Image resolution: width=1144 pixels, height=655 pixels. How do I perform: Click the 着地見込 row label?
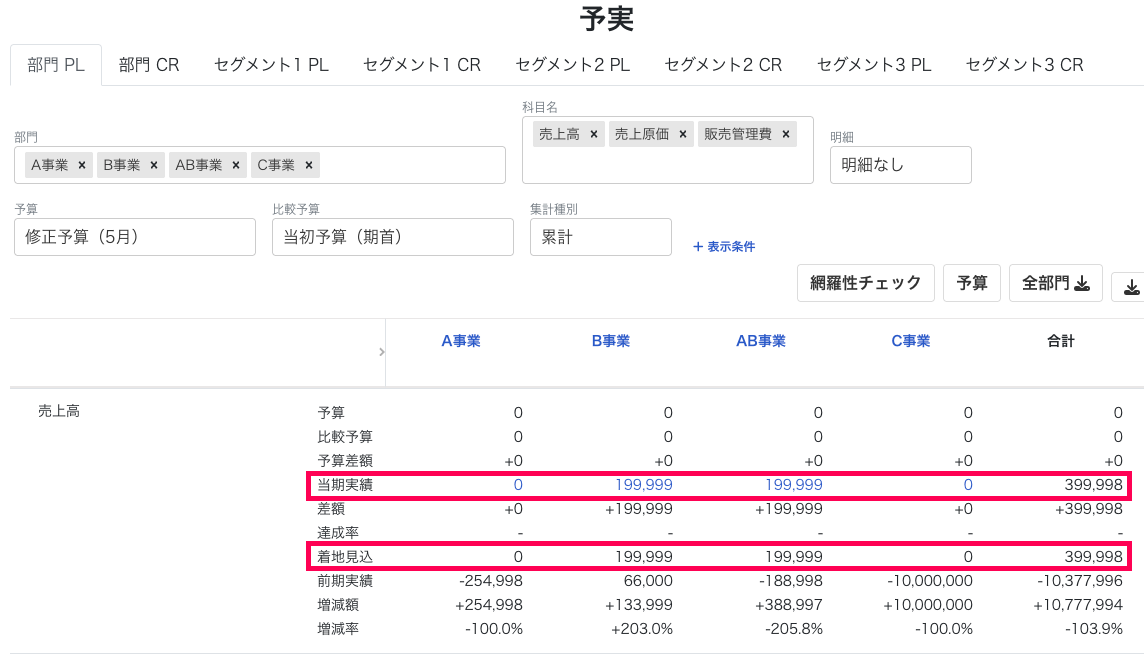pyautogui.click(x=344, y=557)
